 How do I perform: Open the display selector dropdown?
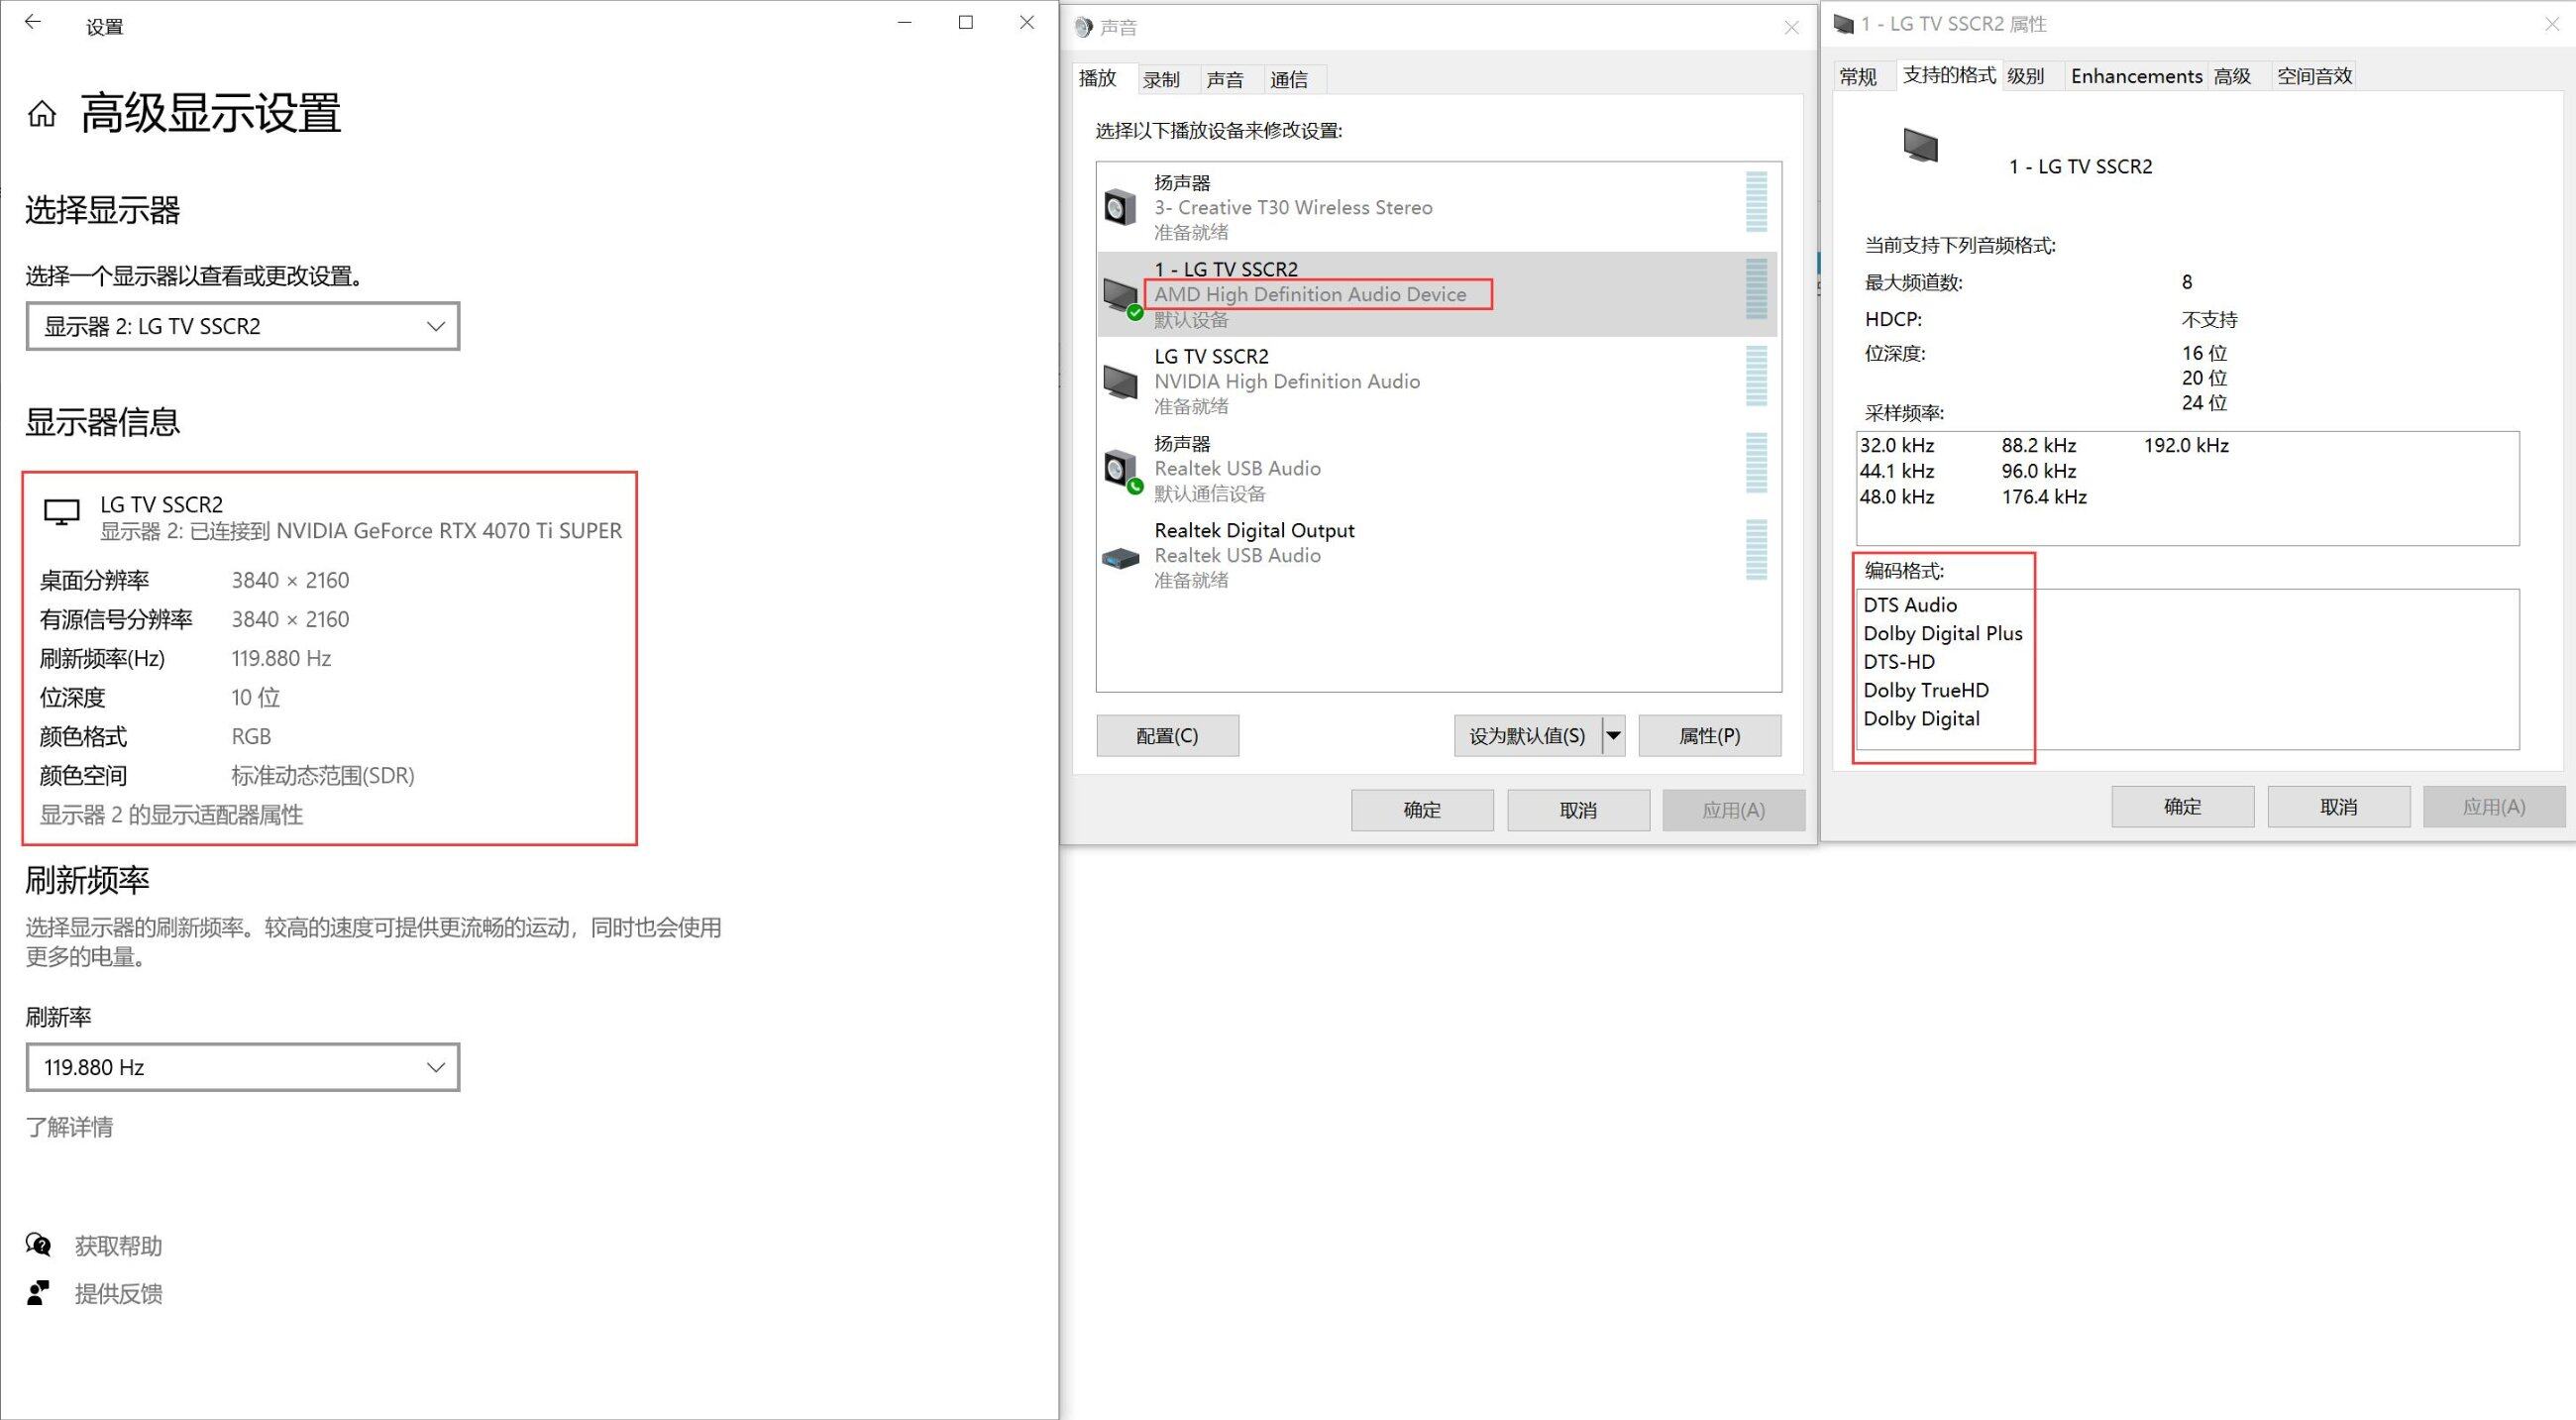click(243, 326)
